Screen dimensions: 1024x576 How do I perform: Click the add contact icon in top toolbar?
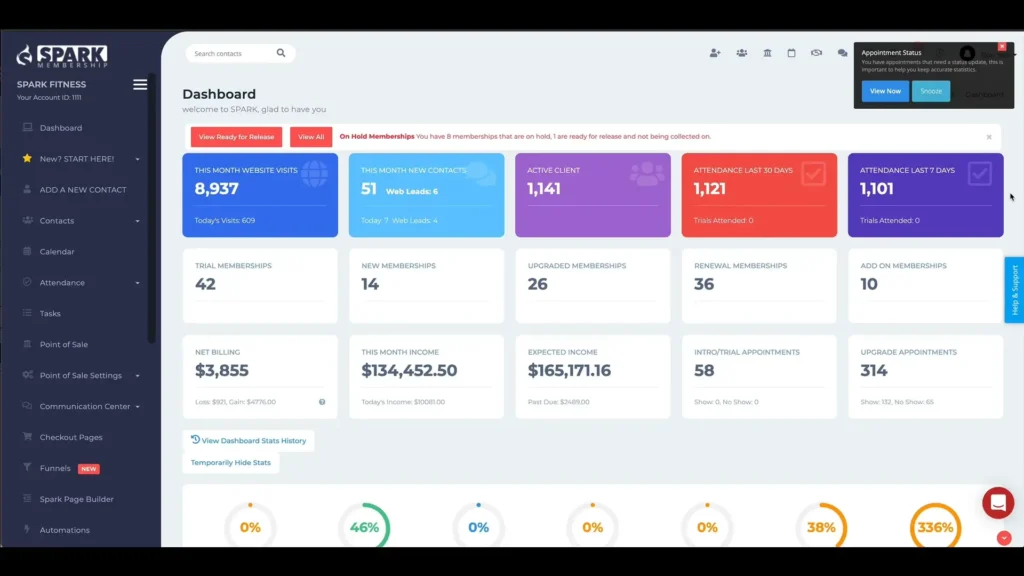[x=715, y=53]
